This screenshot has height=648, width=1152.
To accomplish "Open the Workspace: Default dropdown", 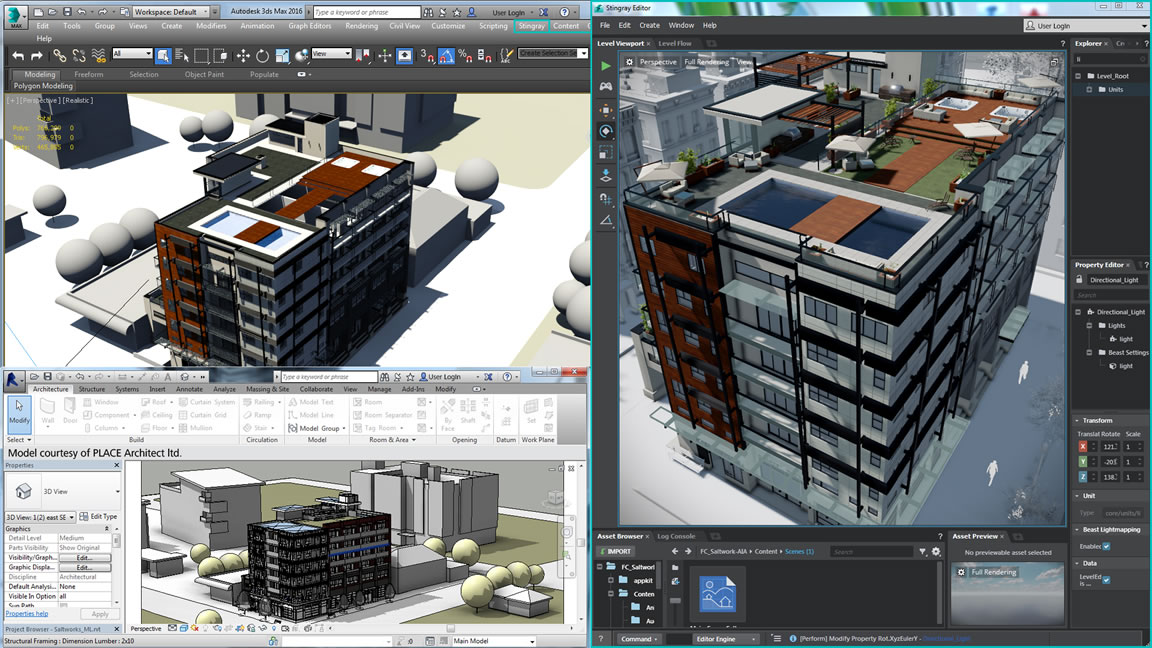I will (169, 12).
